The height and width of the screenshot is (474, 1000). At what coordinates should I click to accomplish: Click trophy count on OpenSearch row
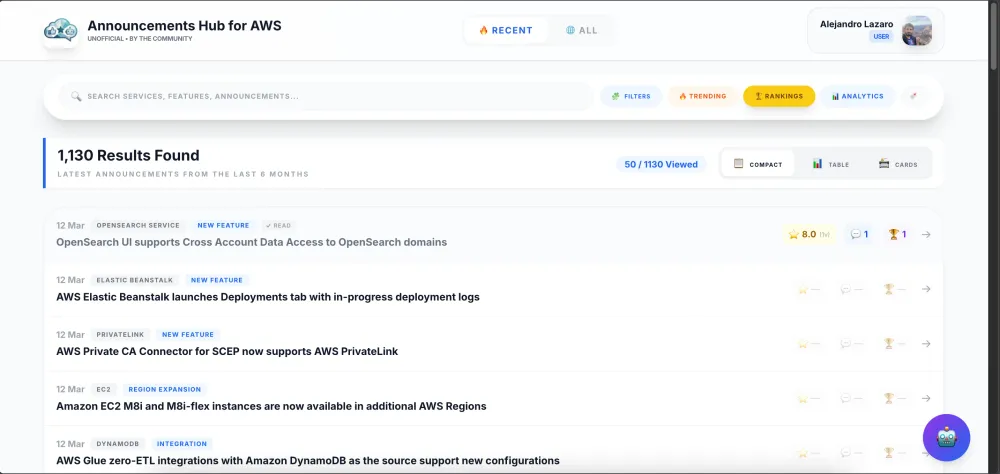coord(897,234)
